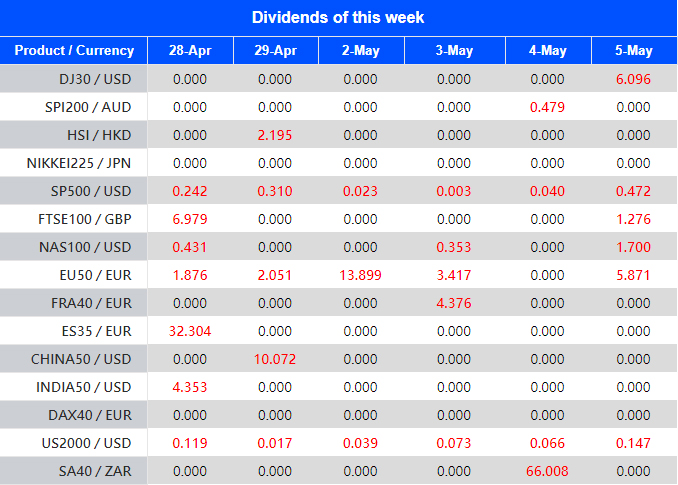Screen dimensions: 678x485
Task: Click the 29-Apr column header
Action: point(275,51)
